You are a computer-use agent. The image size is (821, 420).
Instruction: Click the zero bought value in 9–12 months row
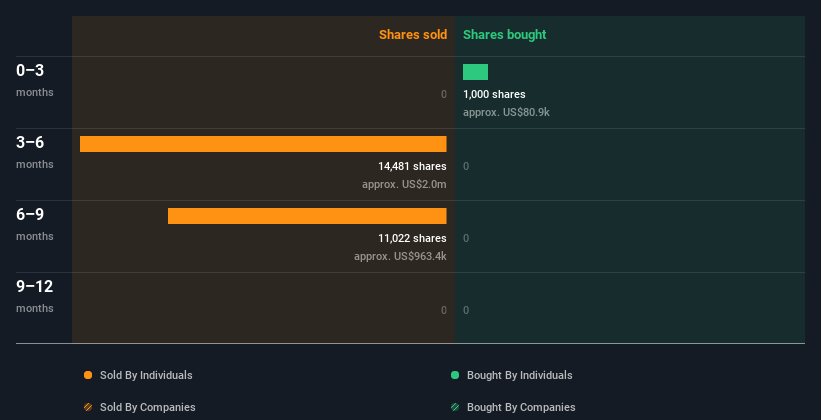(x=466, y=310)
